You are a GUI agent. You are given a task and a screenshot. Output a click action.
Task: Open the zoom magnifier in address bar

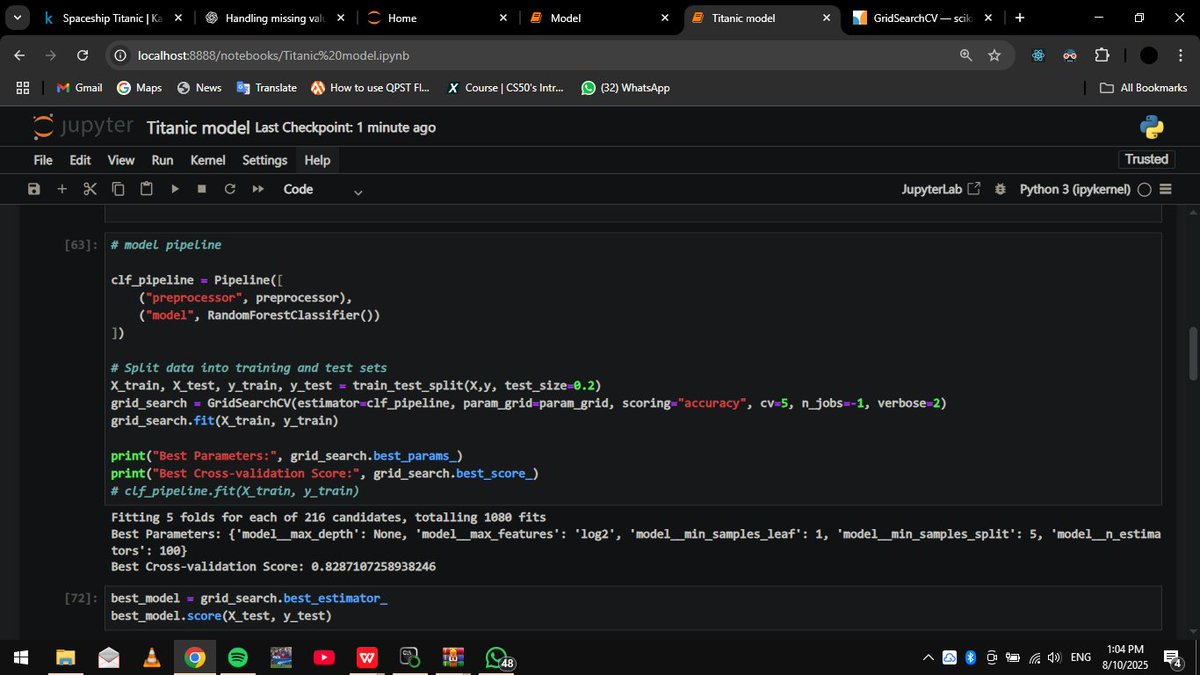tap(966, 56)
